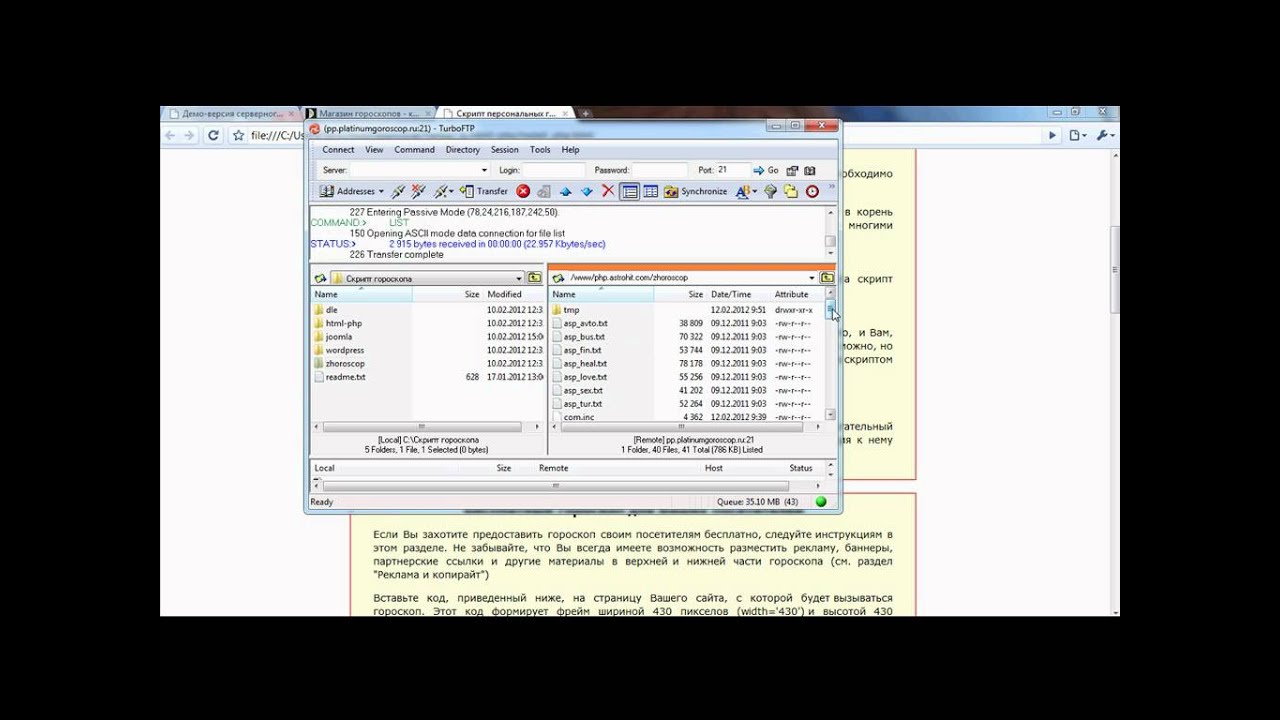Click the Go quick connect button
1280x720 pixels.
766,170
